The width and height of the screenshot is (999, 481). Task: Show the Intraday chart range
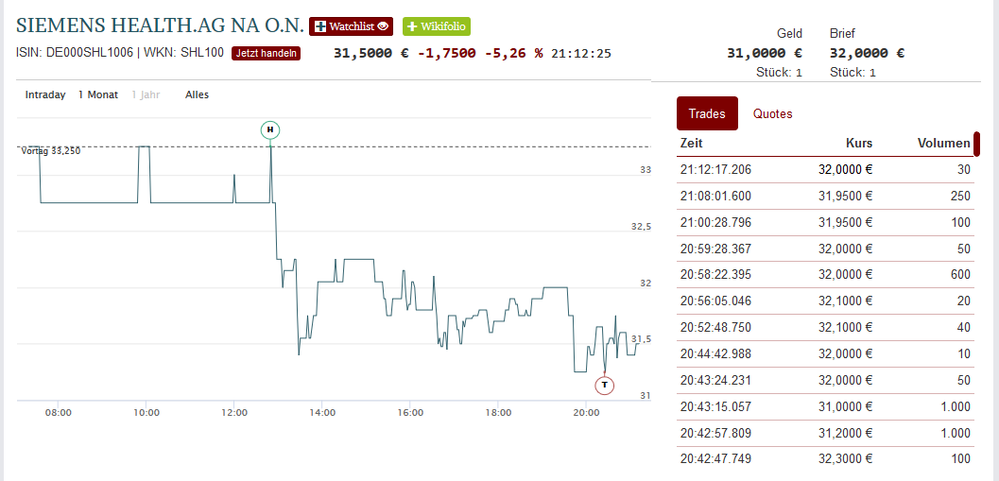click(x=45, y=95)
